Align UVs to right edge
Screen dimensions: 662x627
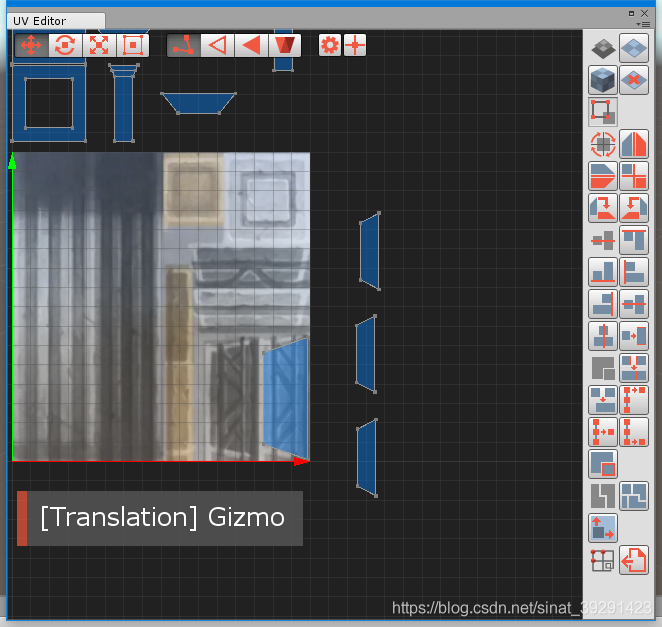tap(602, 304)
